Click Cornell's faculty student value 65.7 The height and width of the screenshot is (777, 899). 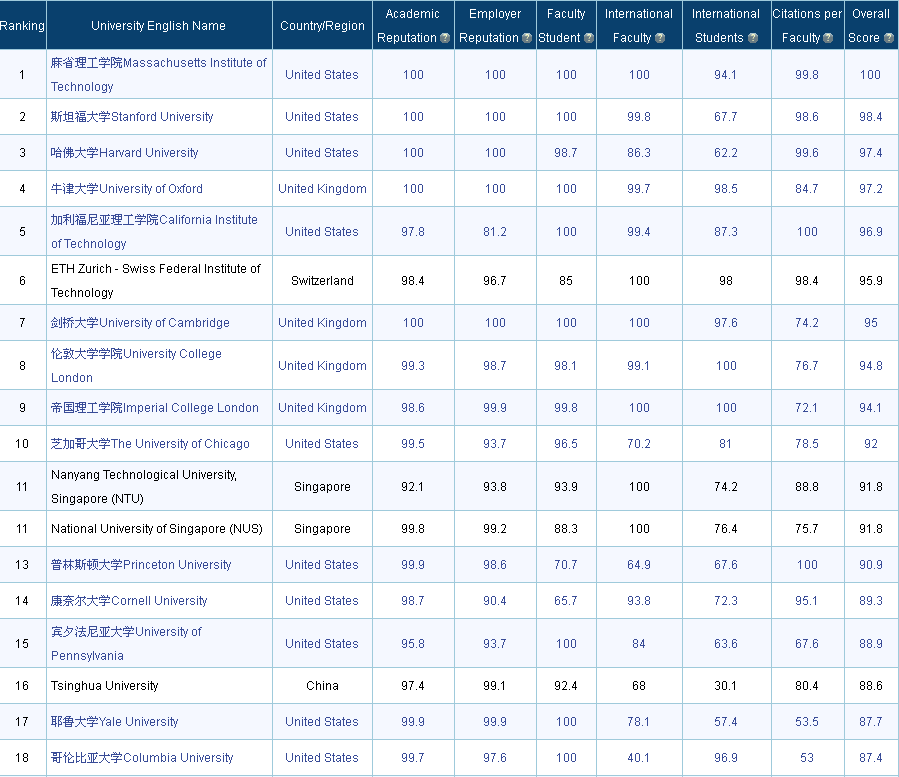pos(566,601)
